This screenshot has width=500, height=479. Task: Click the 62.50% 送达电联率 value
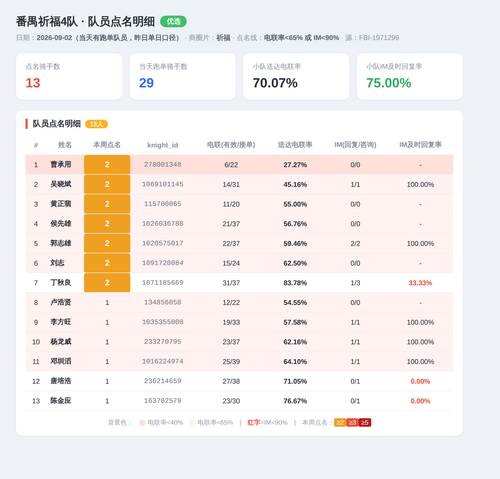[295, 263]
